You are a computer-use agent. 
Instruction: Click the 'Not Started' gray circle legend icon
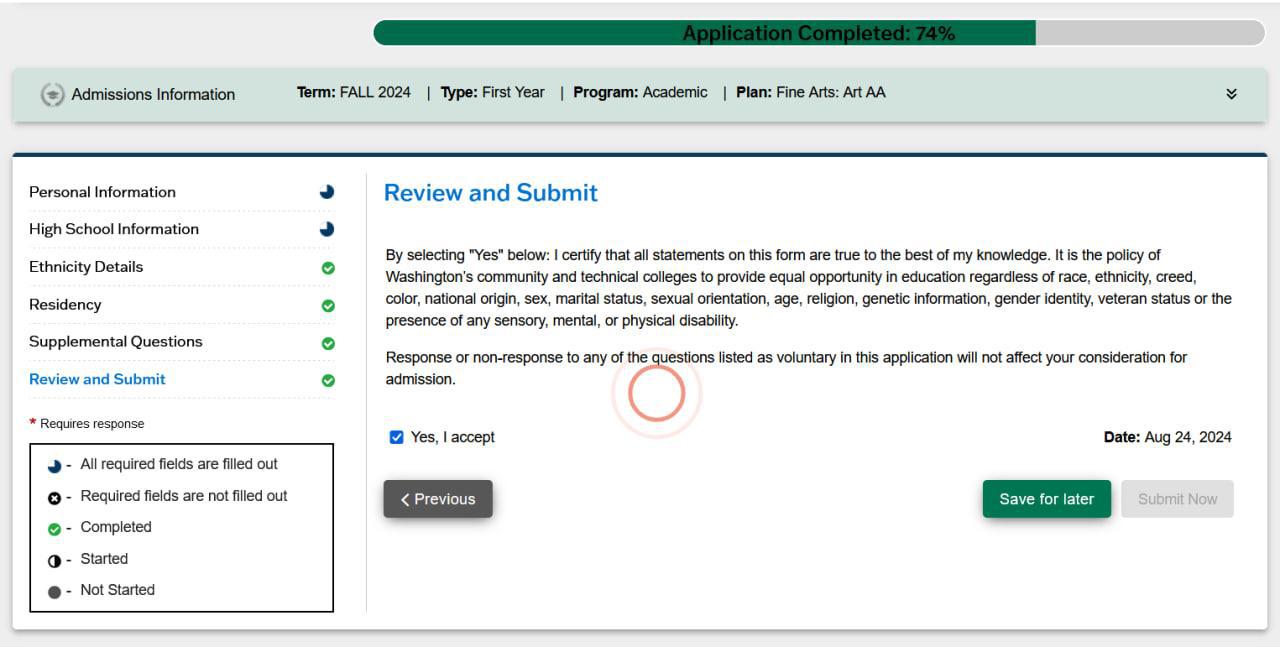coord(54,591)
